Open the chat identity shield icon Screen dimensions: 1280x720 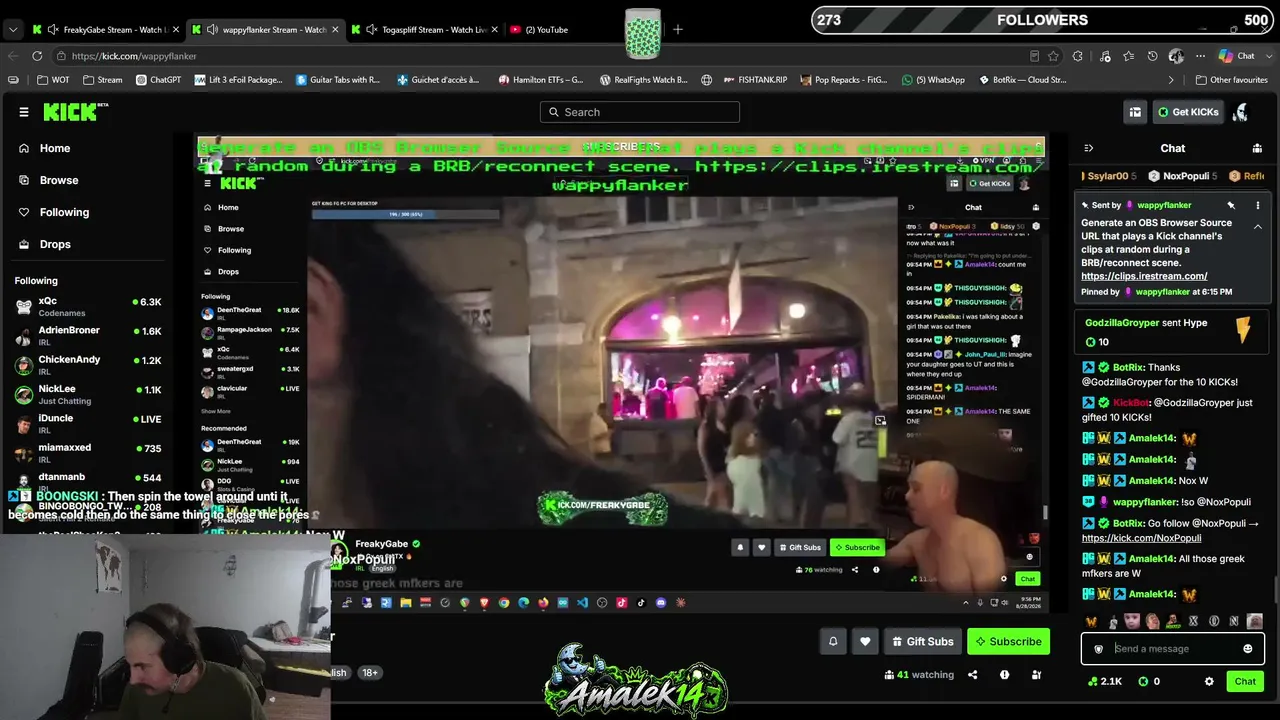click(1098, 649)
